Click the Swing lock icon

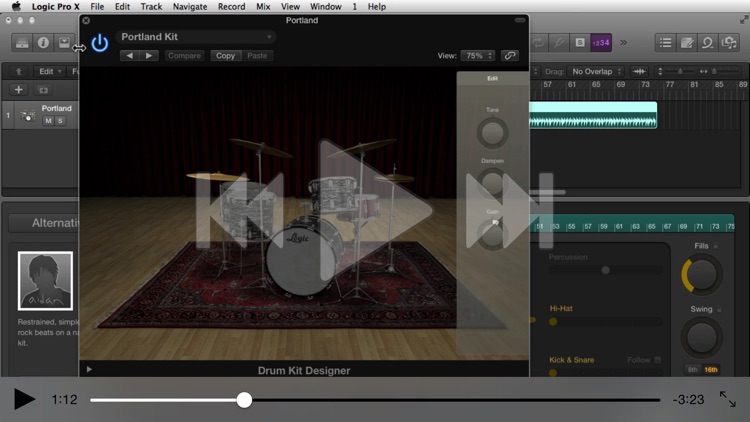click(719, 310)
